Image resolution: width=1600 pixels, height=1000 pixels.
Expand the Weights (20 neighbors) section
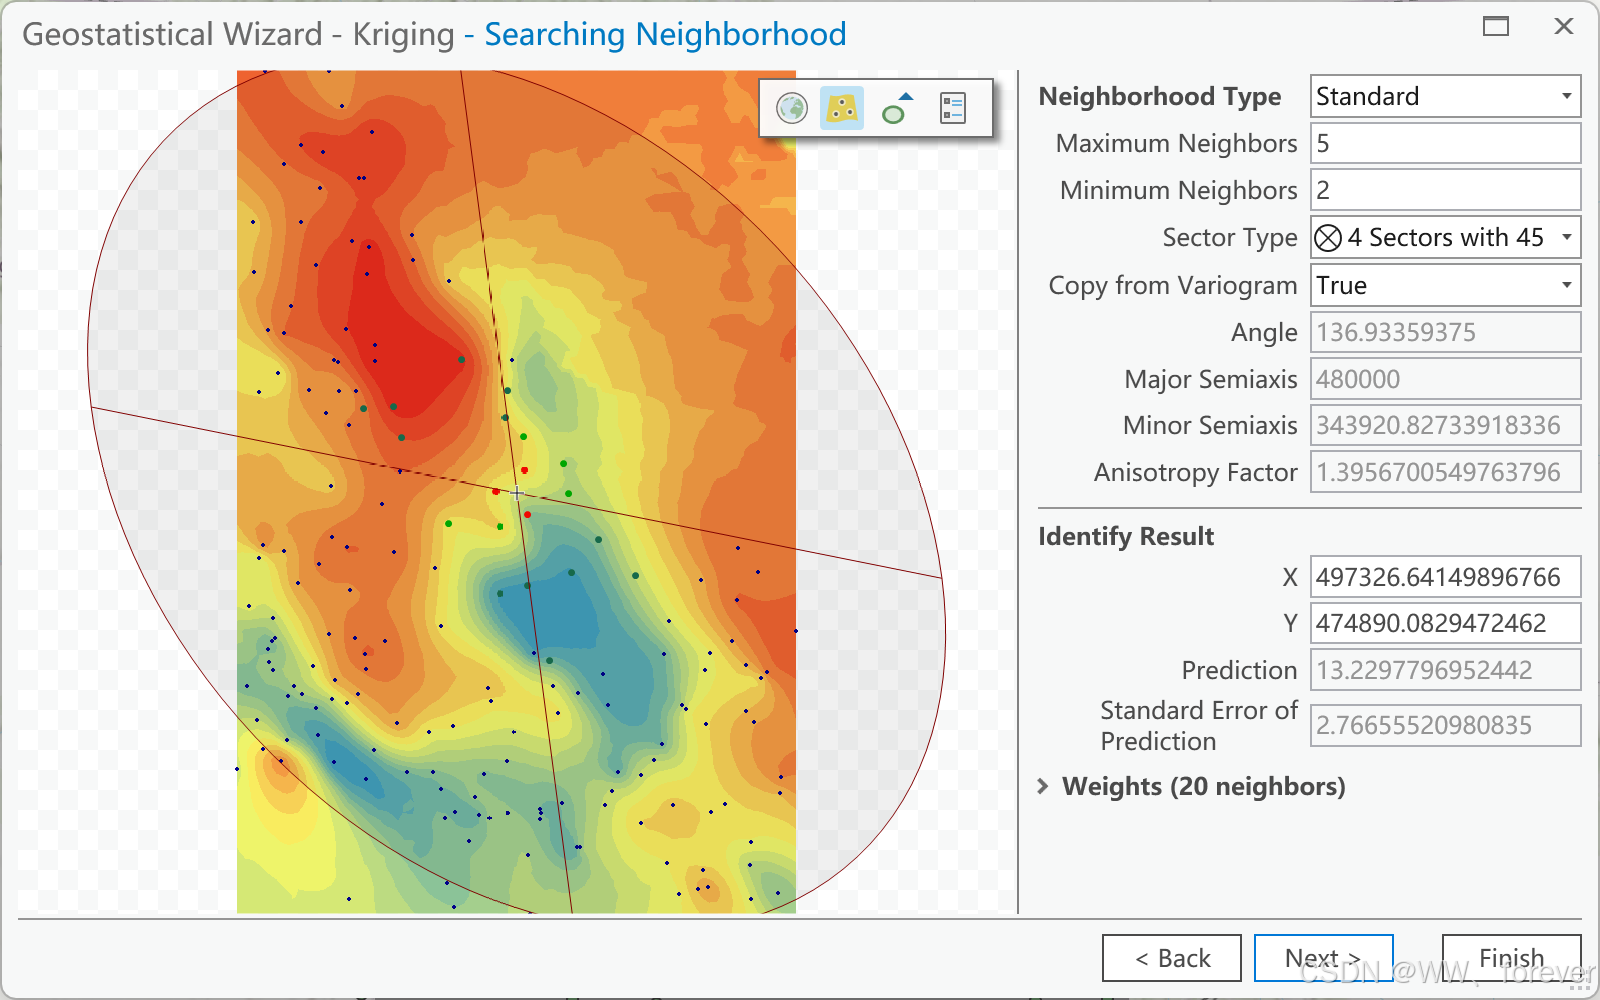(1043, 786)
